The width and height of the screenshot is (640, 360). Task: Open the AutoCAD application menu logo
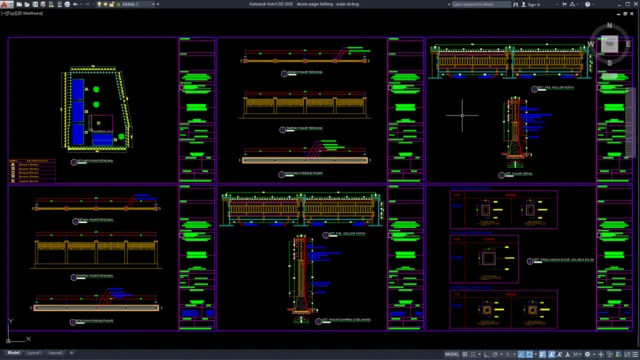(x=6, y=4)
